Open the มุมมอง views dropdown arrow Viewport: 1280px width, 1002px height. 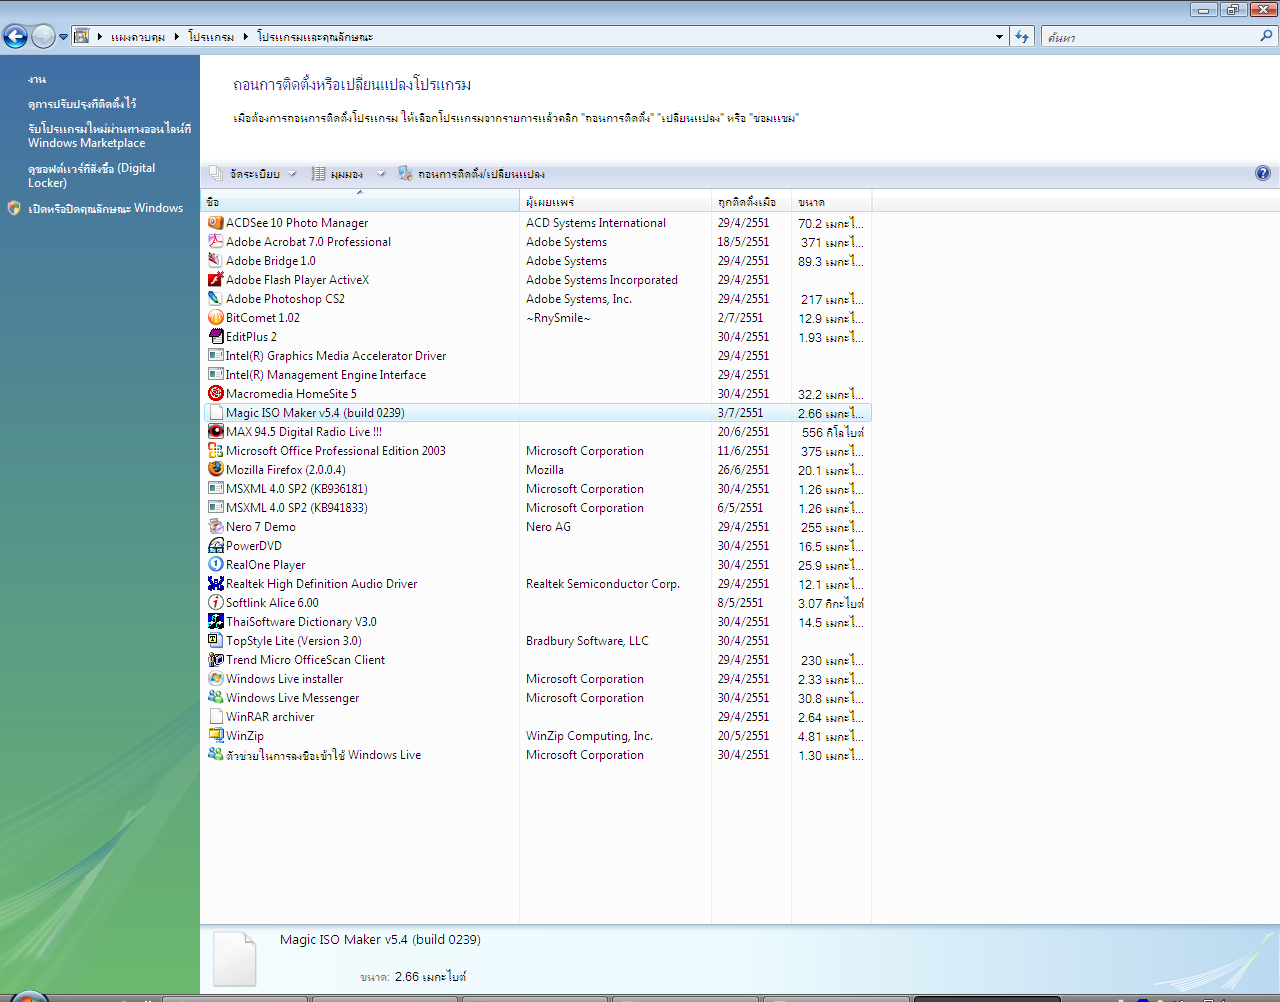381,174
